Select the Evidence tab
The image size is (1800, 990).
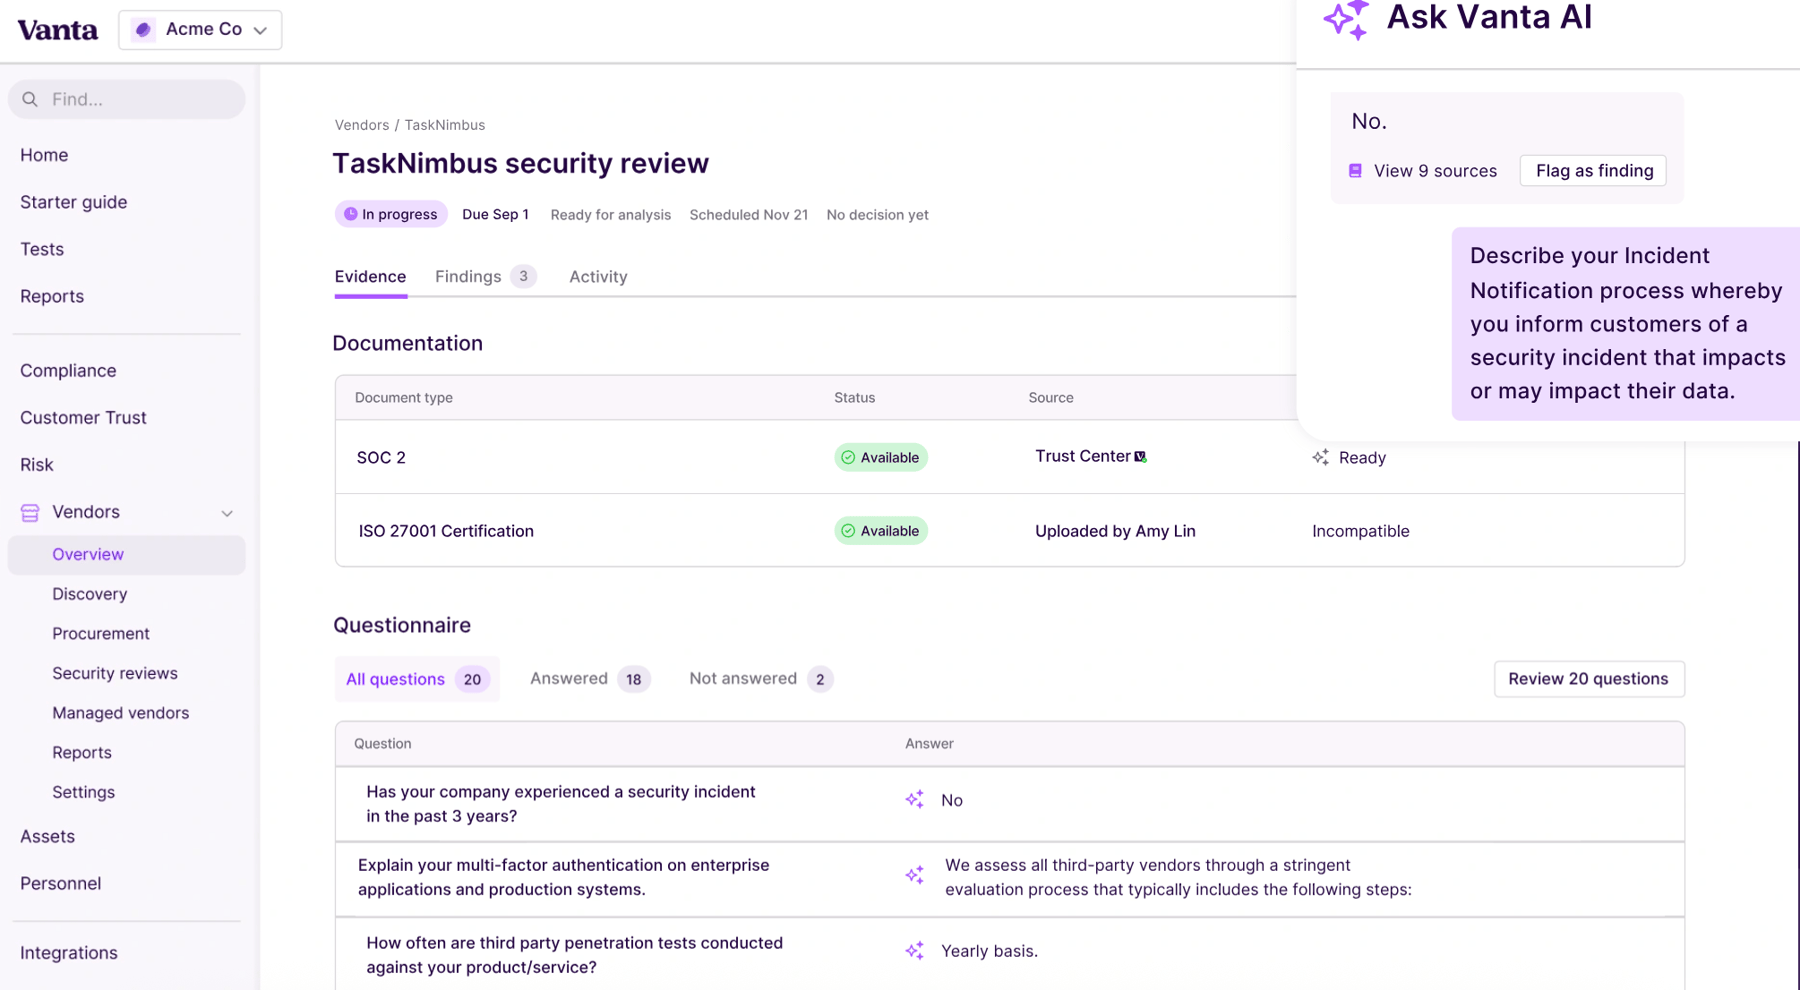(370, 276)
